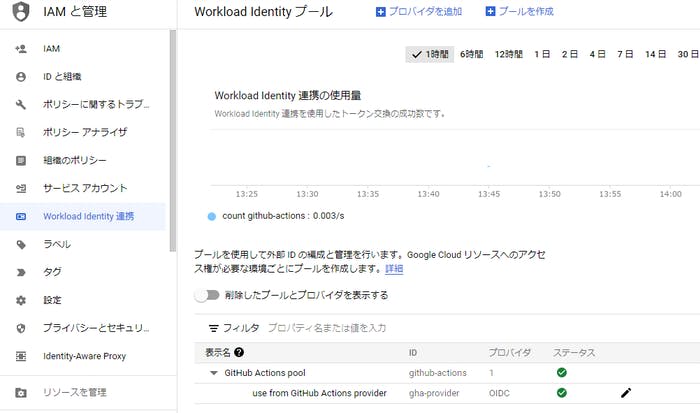Click the wrench icon for policy troubleshooting
Viewport: 700px width, 413px height.
click(x=21, y=104)
